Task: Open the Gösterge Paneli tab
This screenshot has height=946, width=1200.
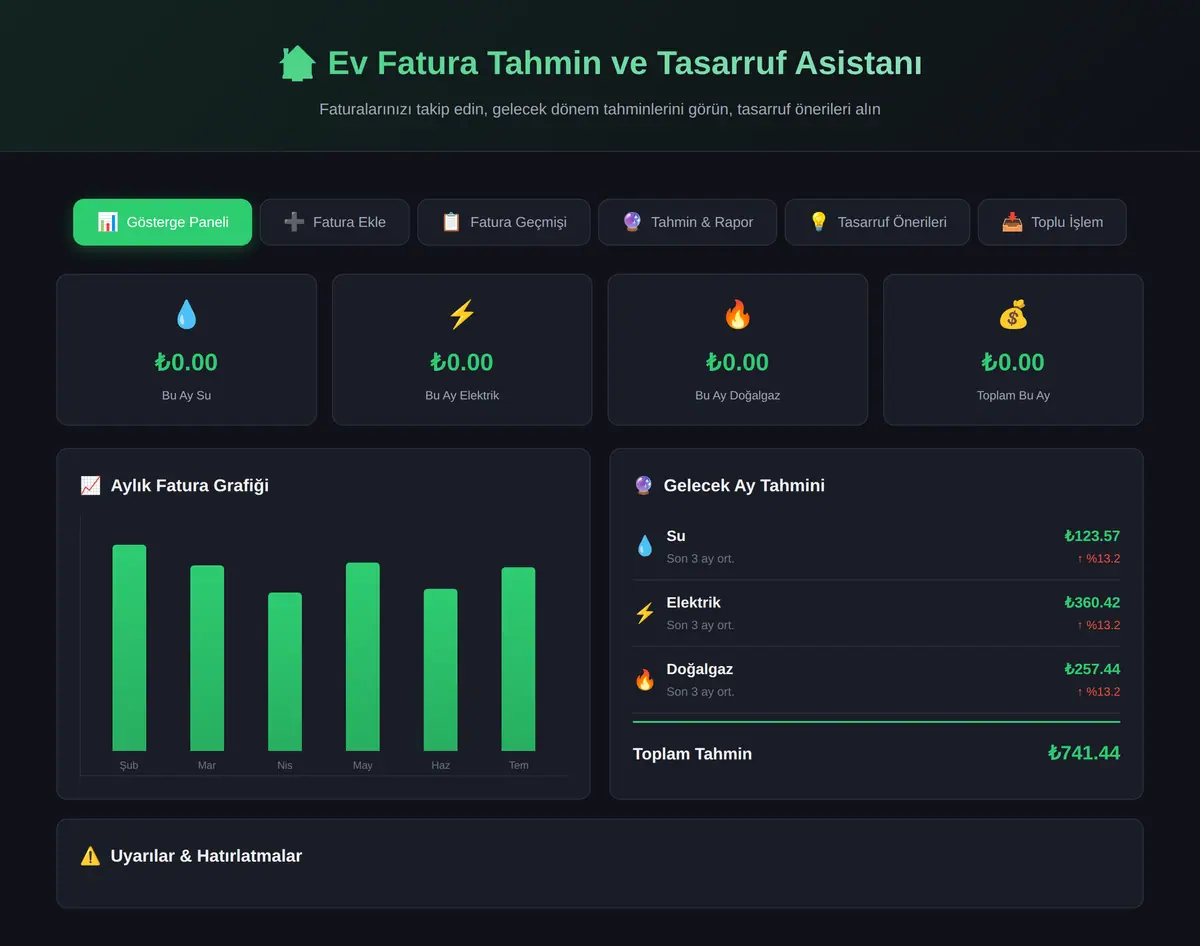Action: coord(162,222)
